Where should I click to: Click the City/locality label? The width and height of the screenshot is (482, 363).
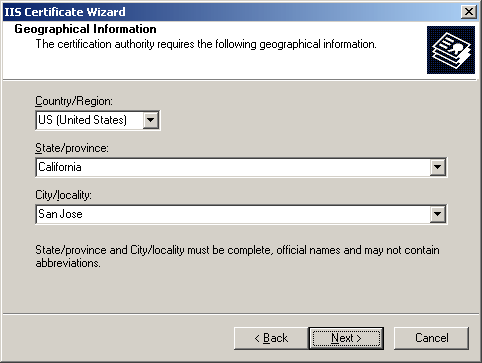pos(63,195)
